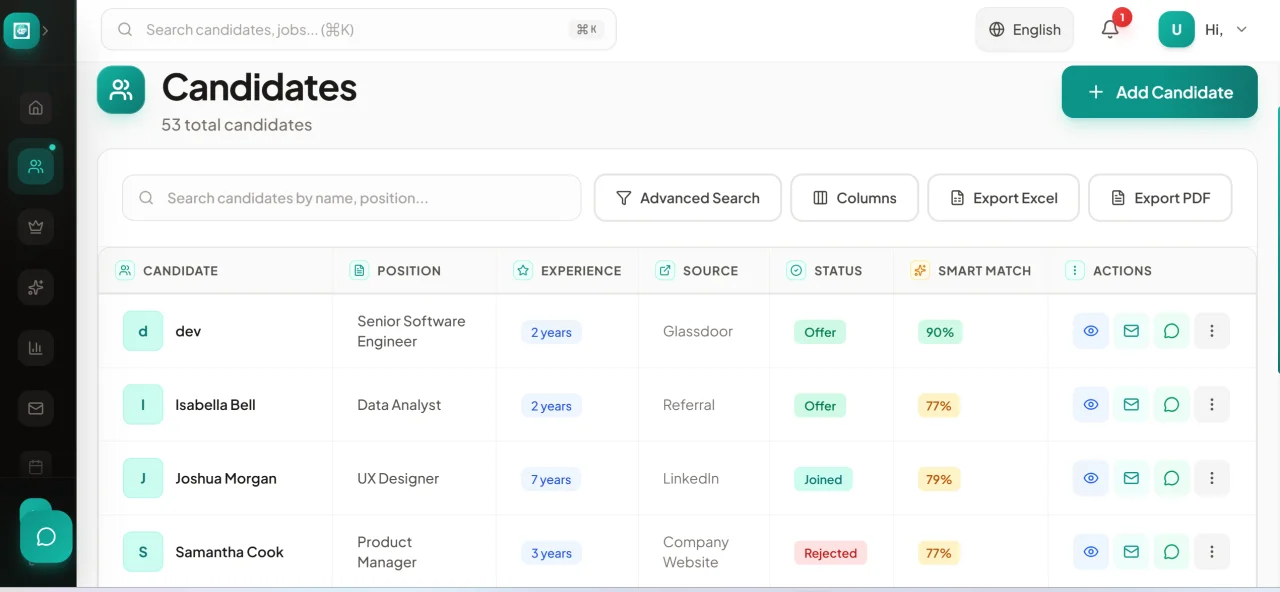Click the S avatar for Samantha Cook

(143, 552)
